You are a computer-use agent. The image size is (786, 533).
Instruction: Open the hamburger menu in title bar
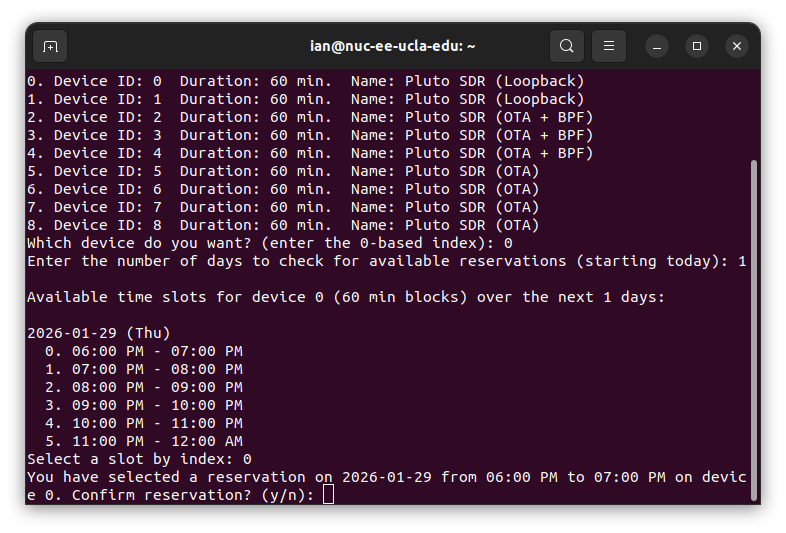pyautogui.click(x=608, y=46)
